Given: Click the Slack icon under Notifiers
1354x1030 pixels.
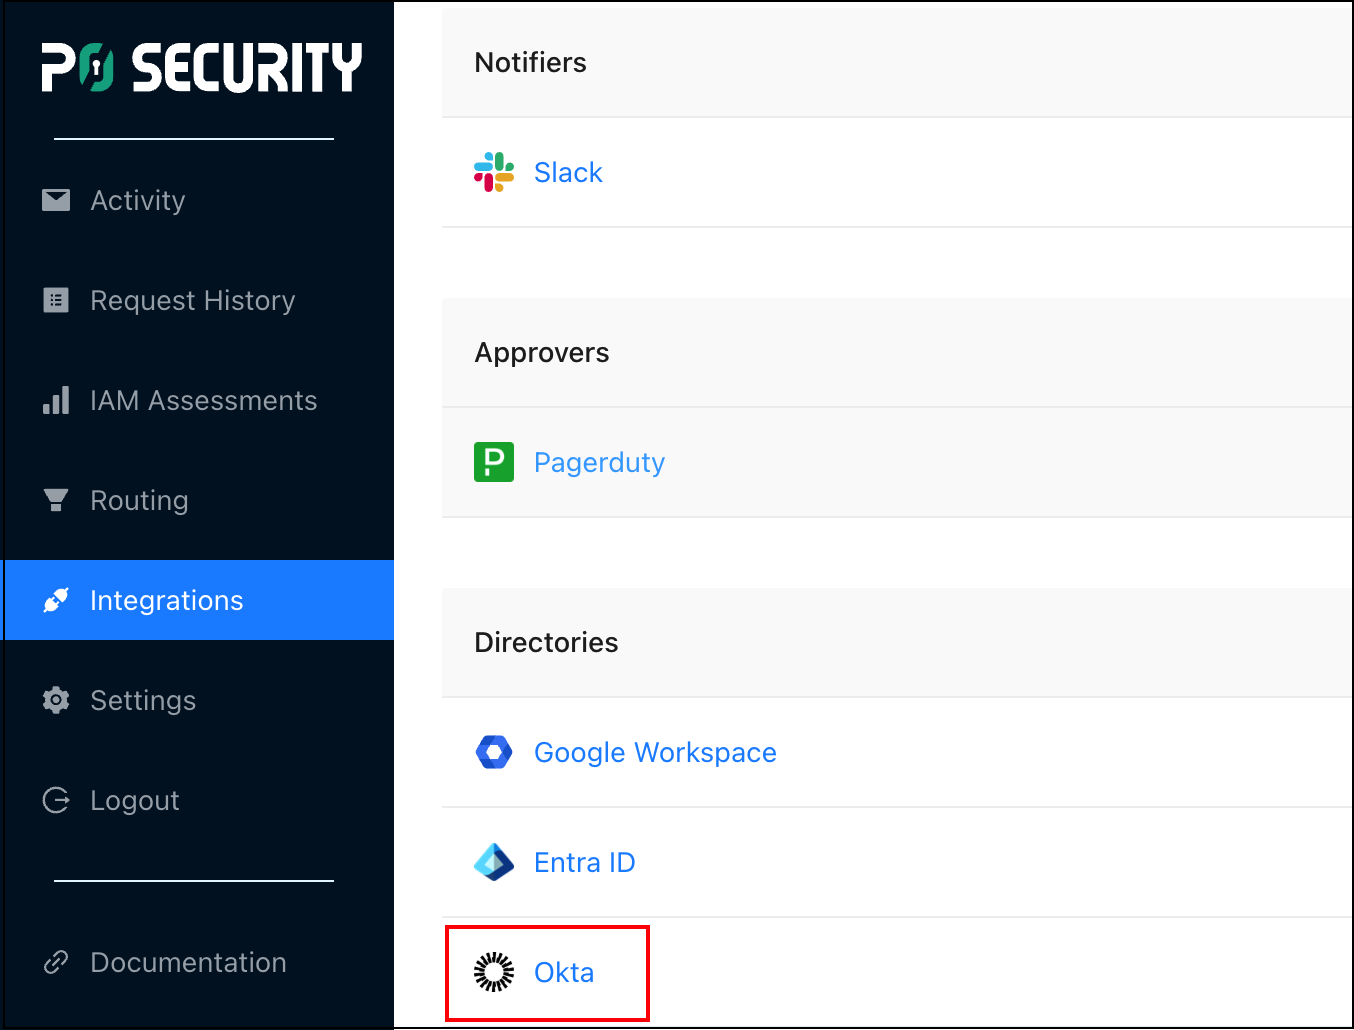Looking at the screenshot, I should (x=493, y=171).
